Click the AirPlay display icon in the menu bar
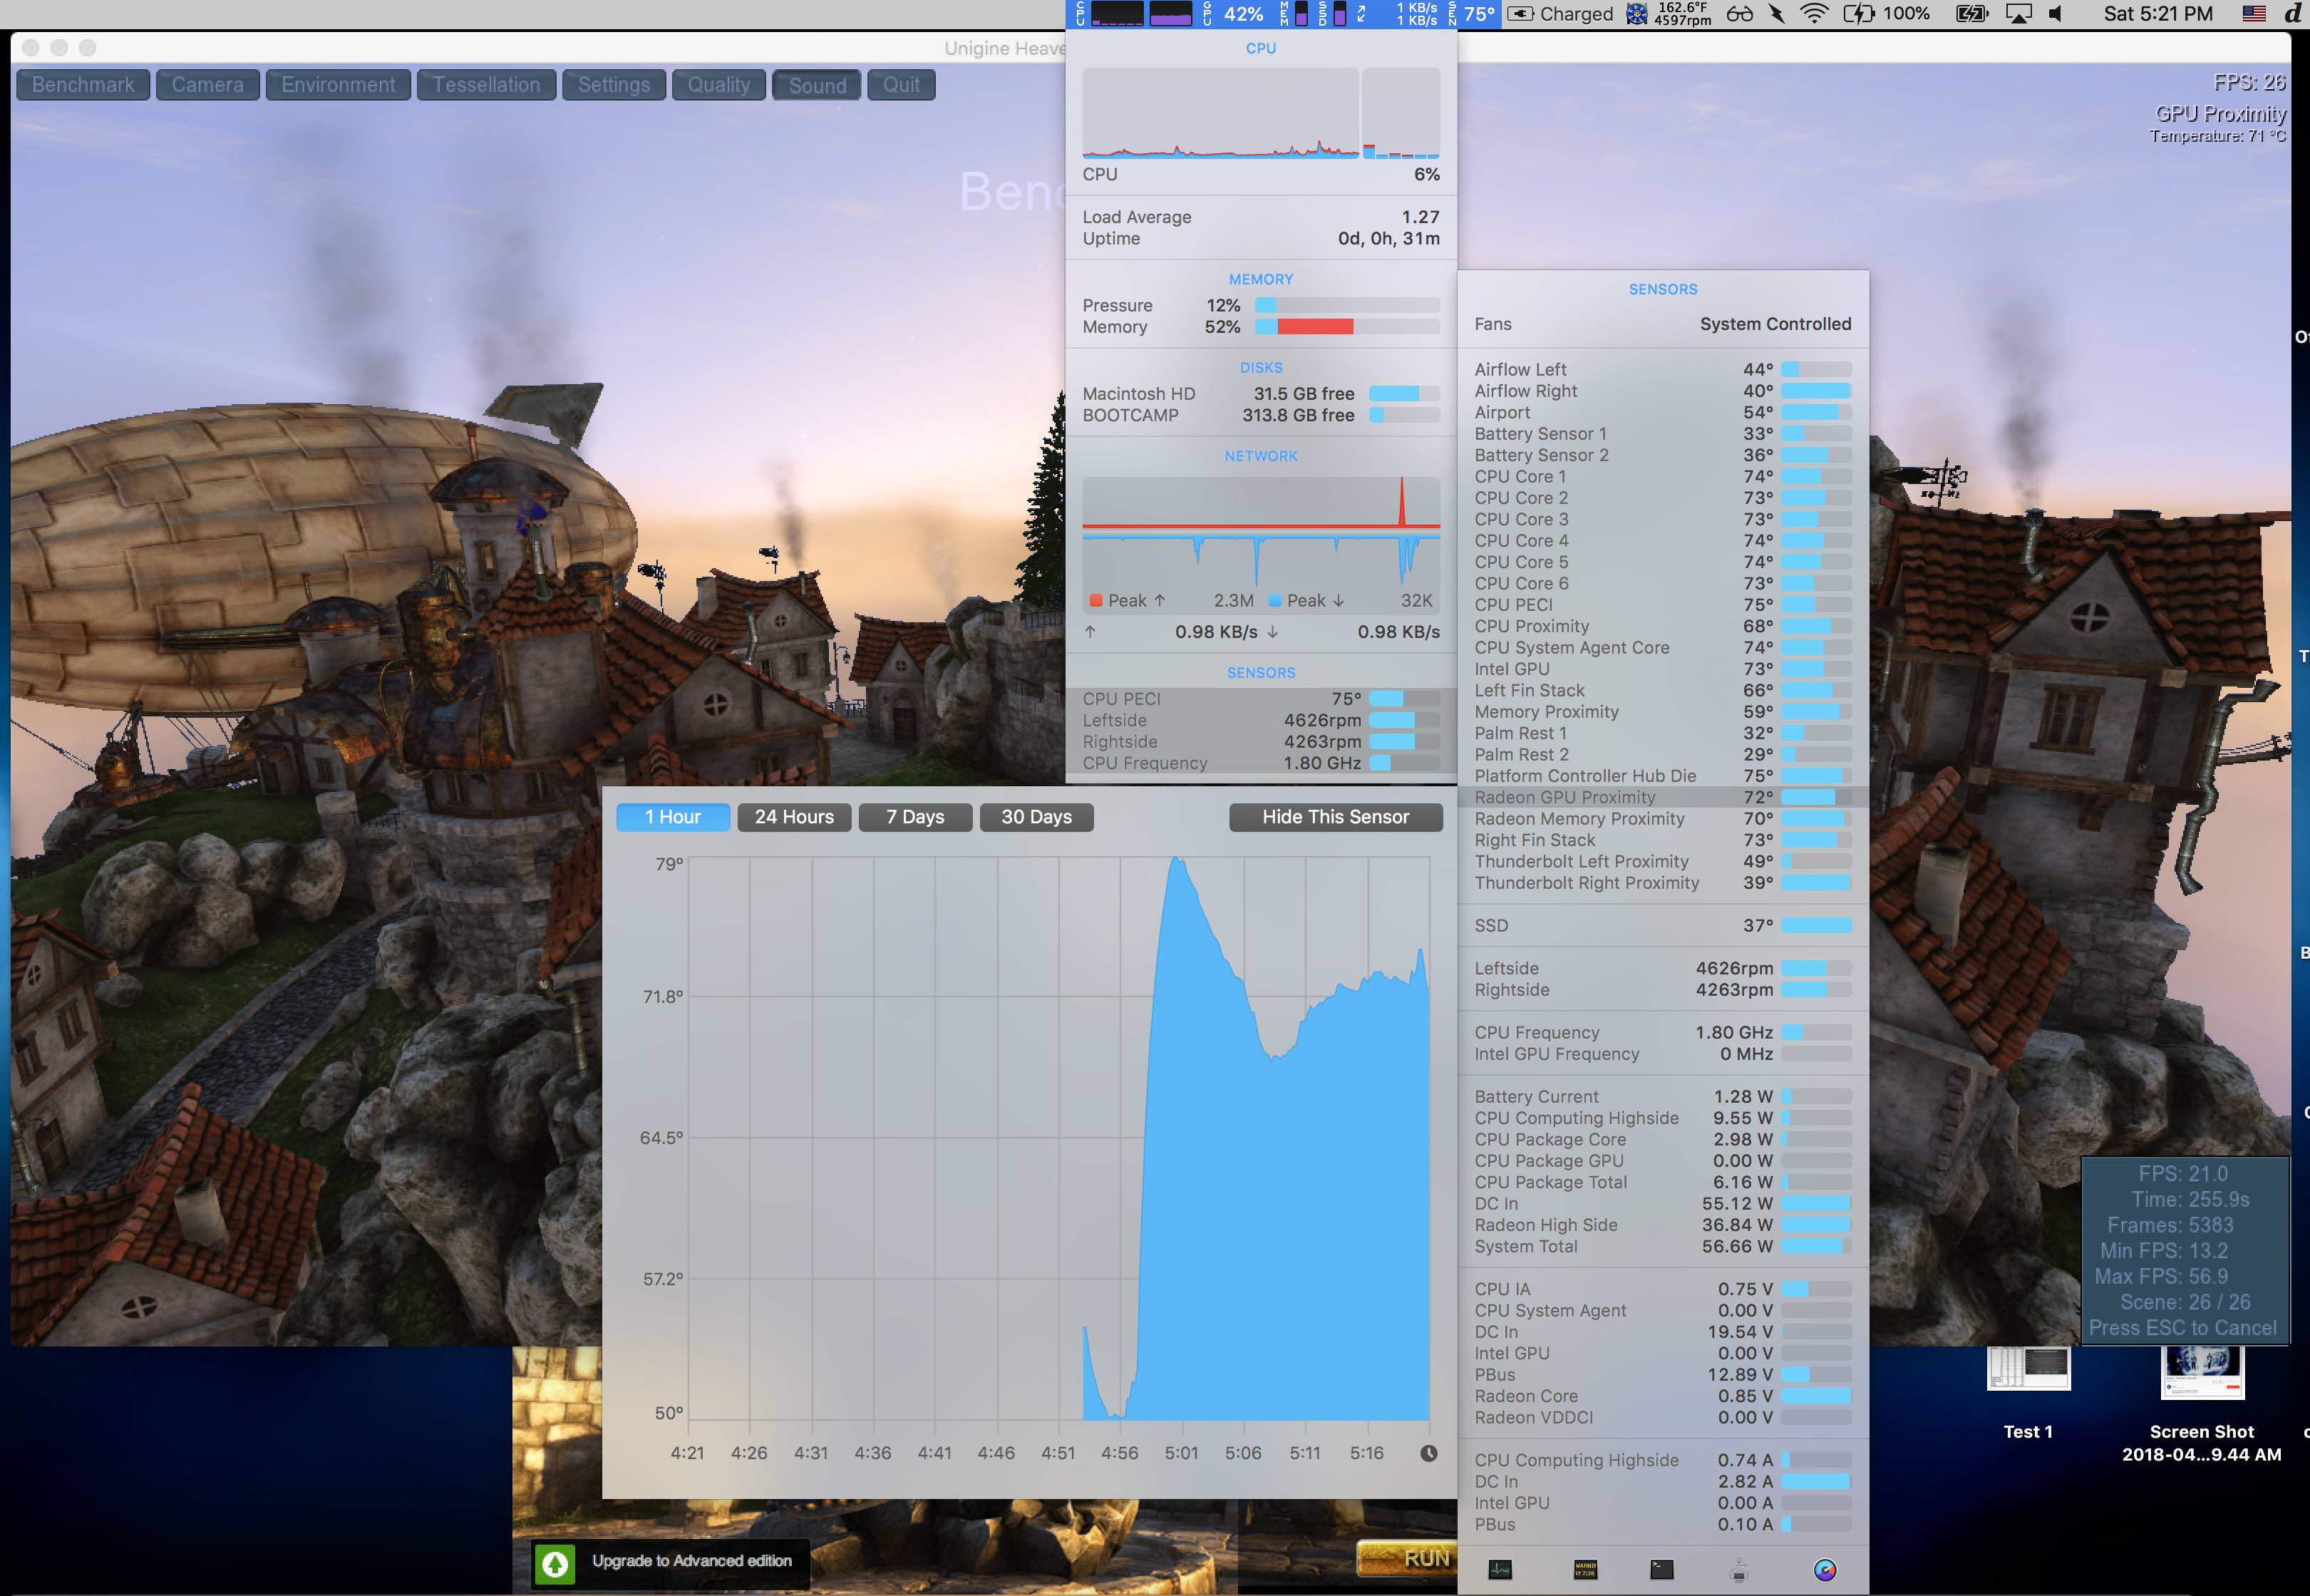The image size is (2310, 1596). click(2018, 14)
